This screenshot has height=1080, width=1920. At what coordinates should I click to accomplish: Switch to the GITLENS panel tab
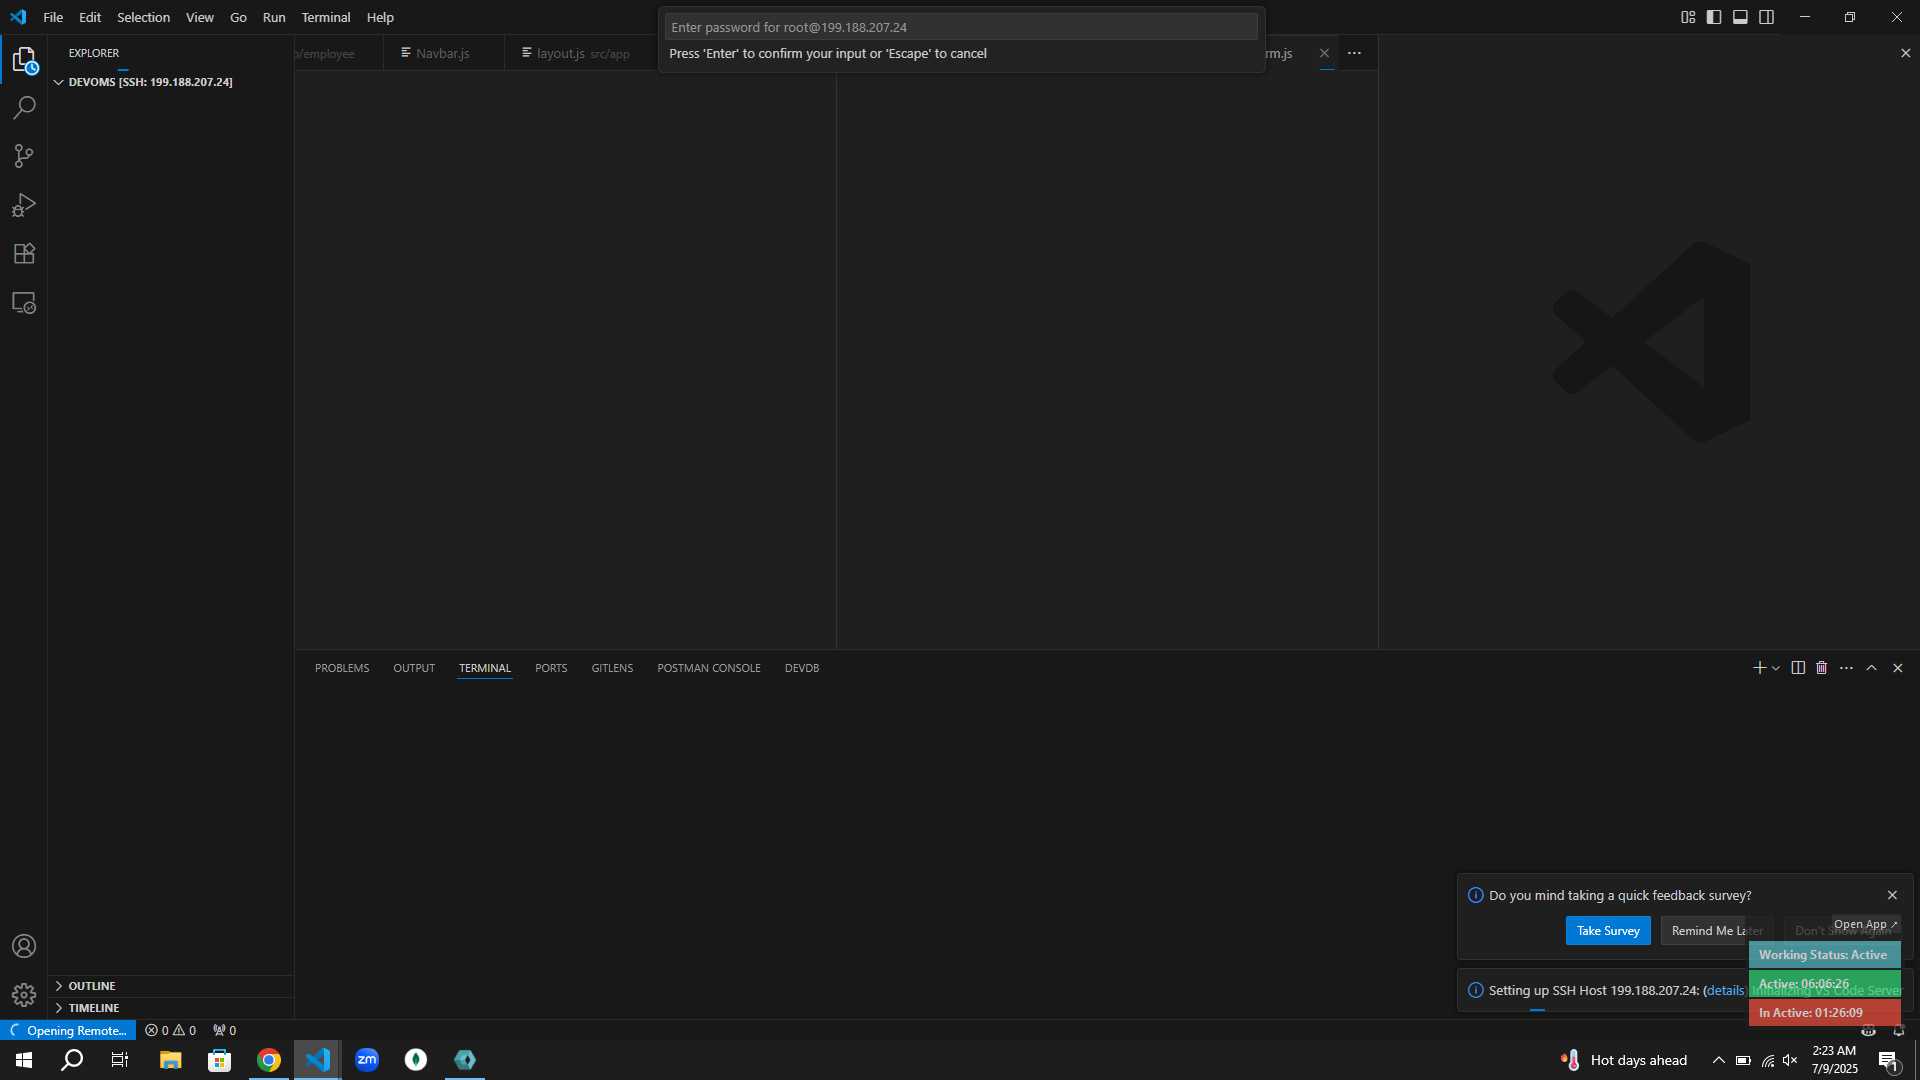(x=612, y=668)
